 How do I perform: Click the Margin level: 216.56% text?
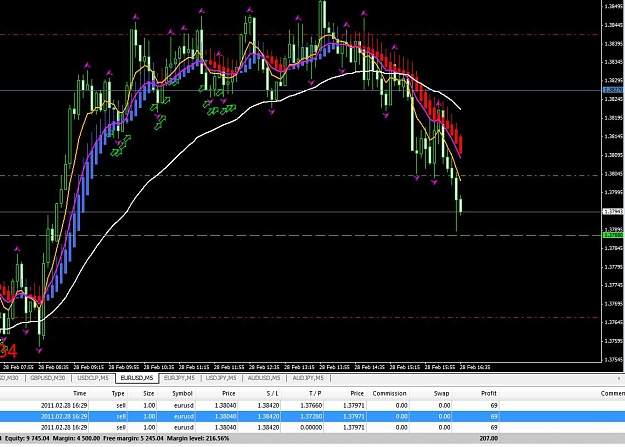(198, 438)
